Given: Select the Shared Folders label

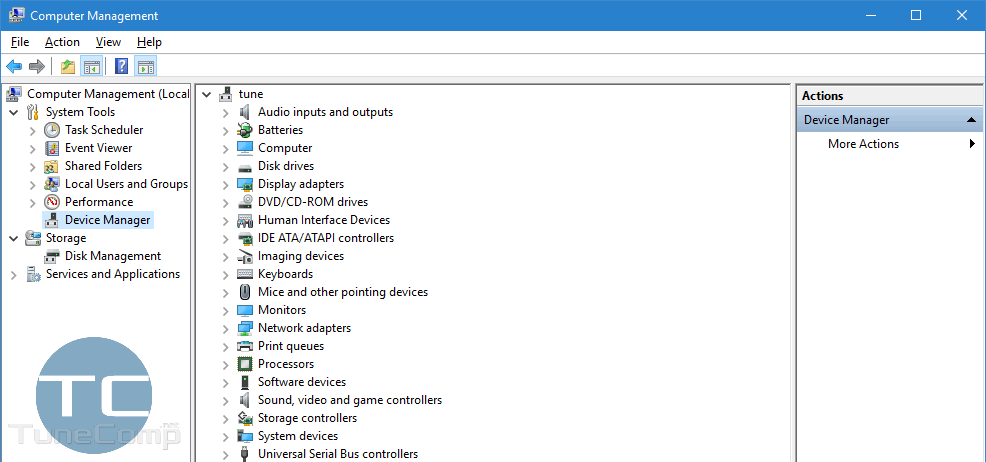Looking at the screenshot, I should (103, 166).
